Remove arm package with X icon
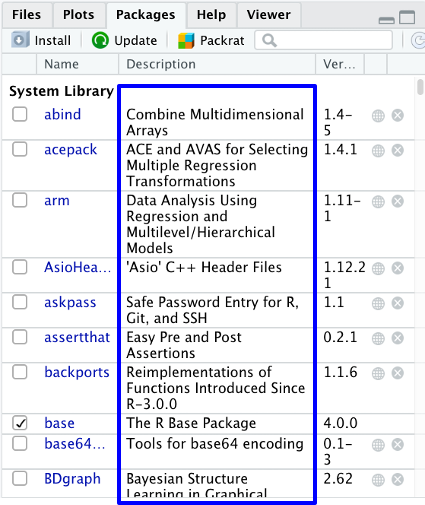The width and height of the screenshot is (425, 505). click(398, 201)
